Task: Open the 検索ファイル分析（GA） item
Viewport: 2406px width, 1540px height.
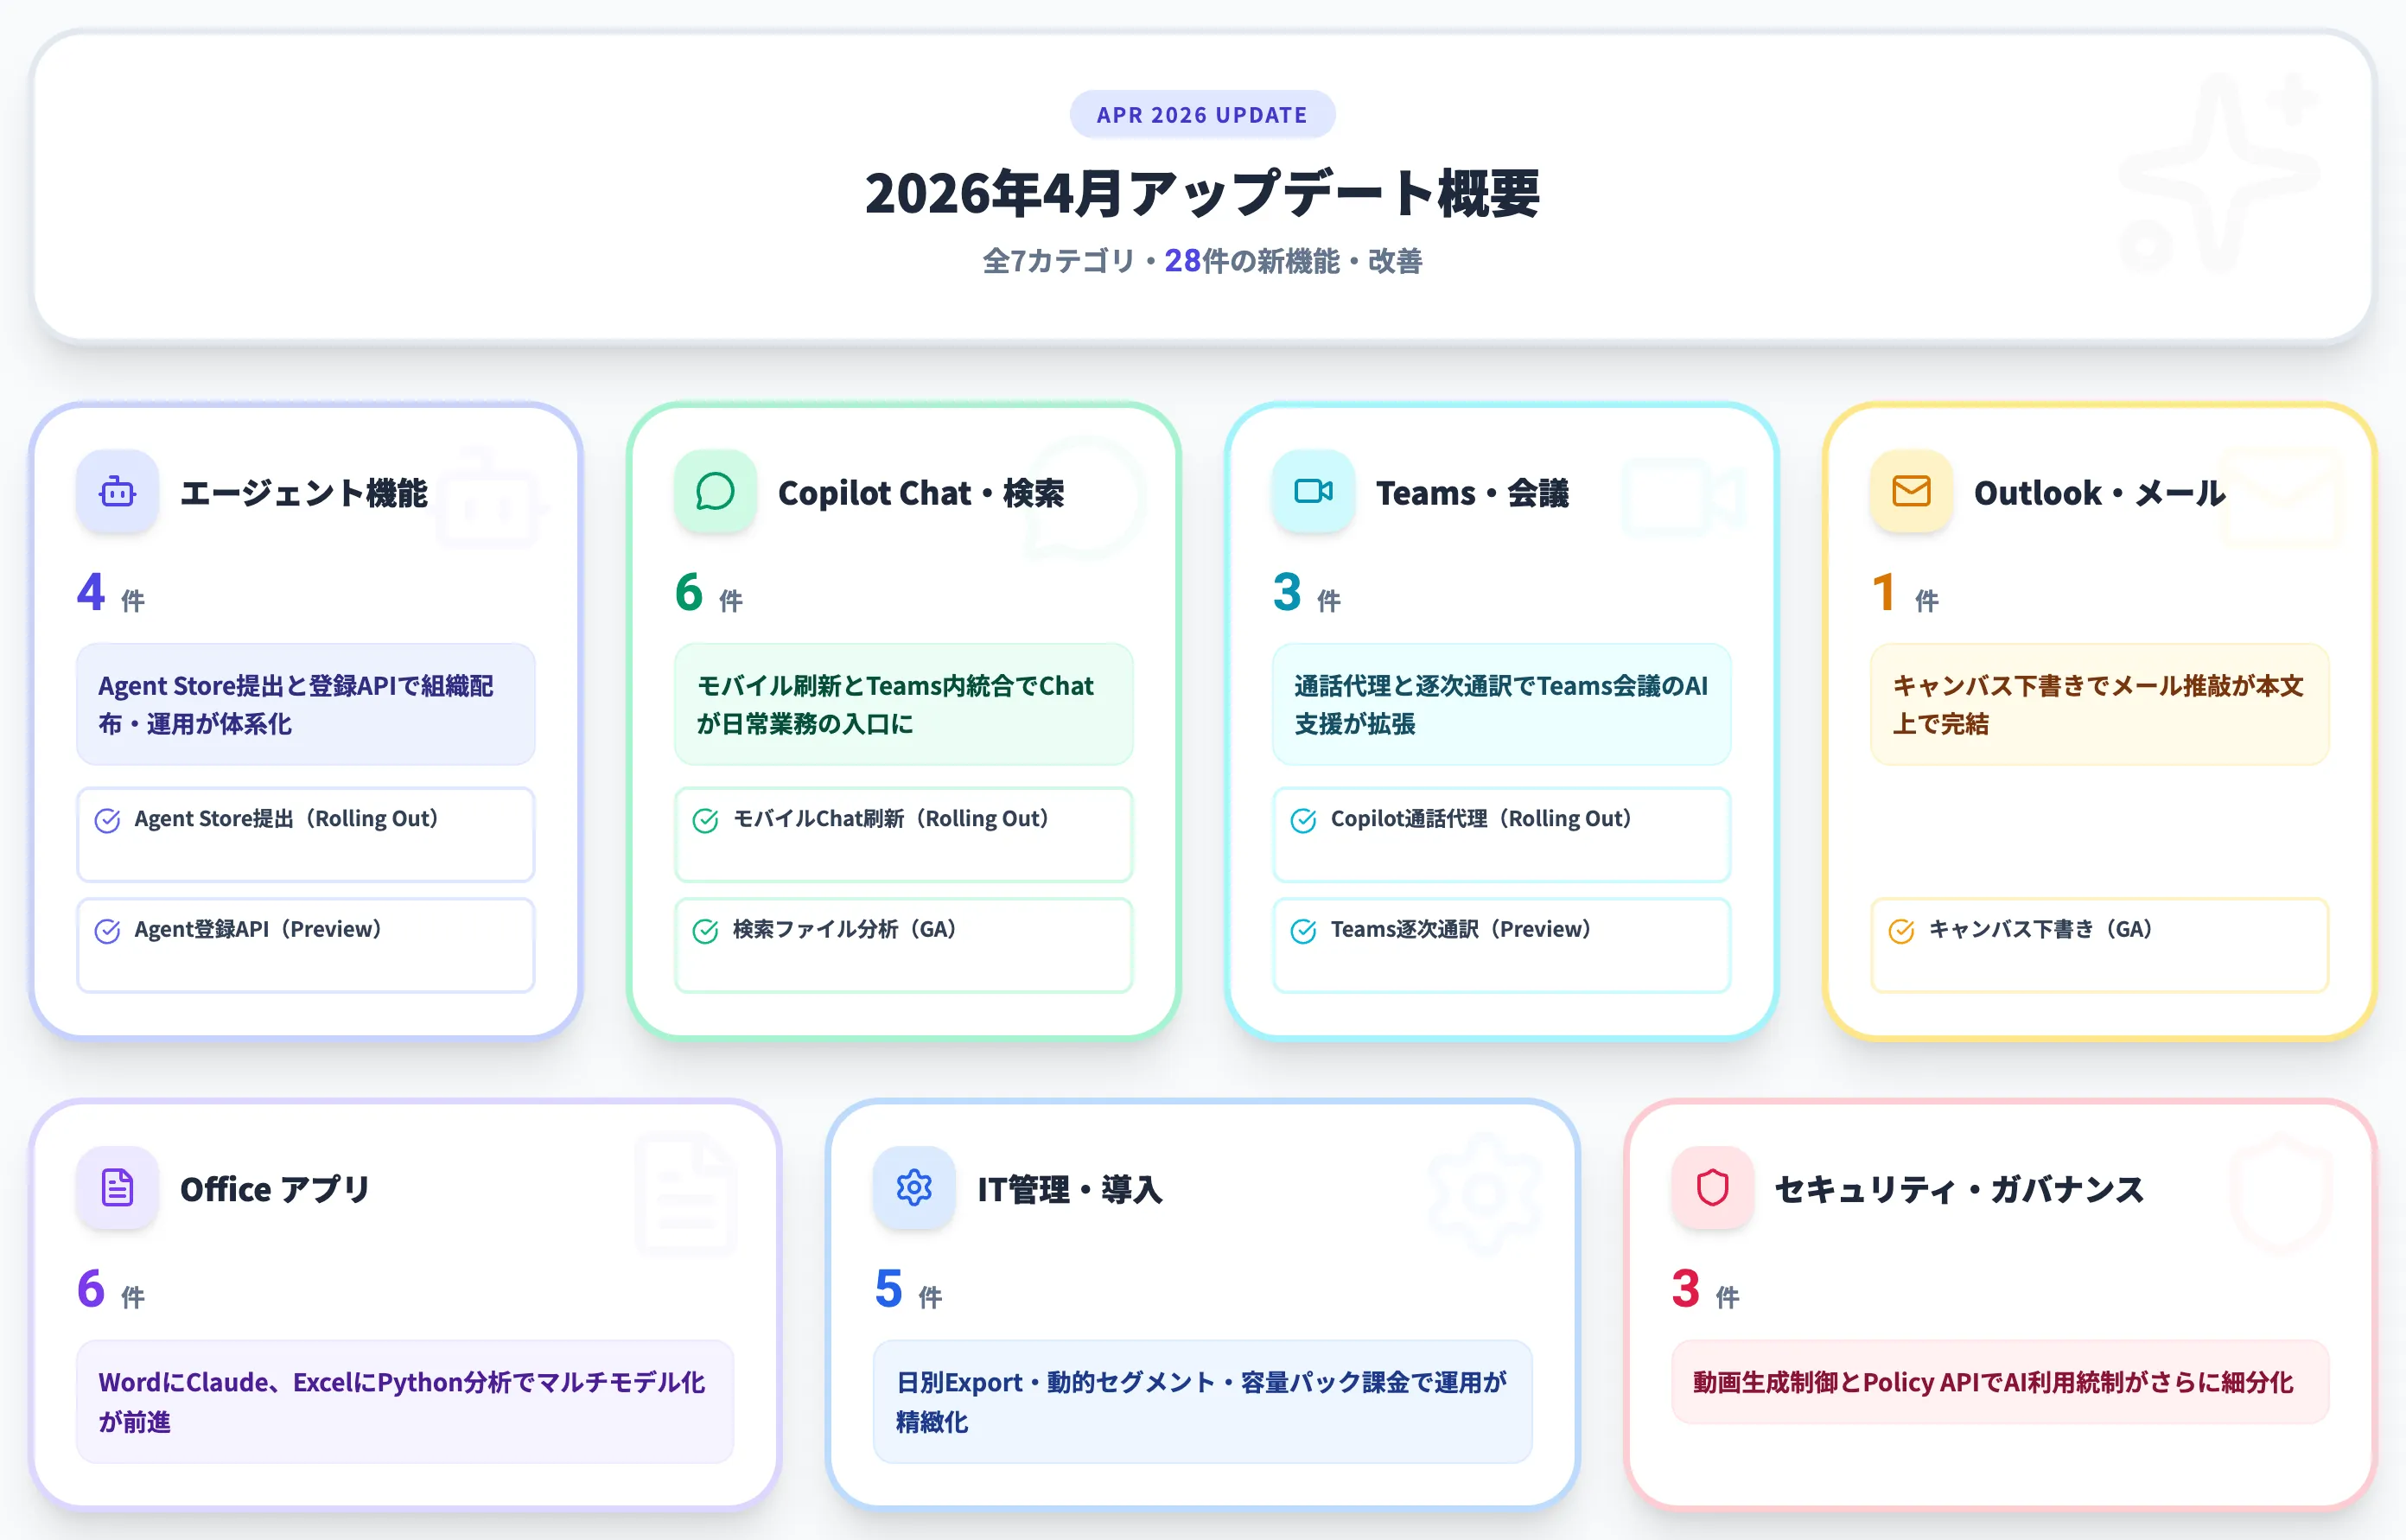Action: (x=904, y=945)
